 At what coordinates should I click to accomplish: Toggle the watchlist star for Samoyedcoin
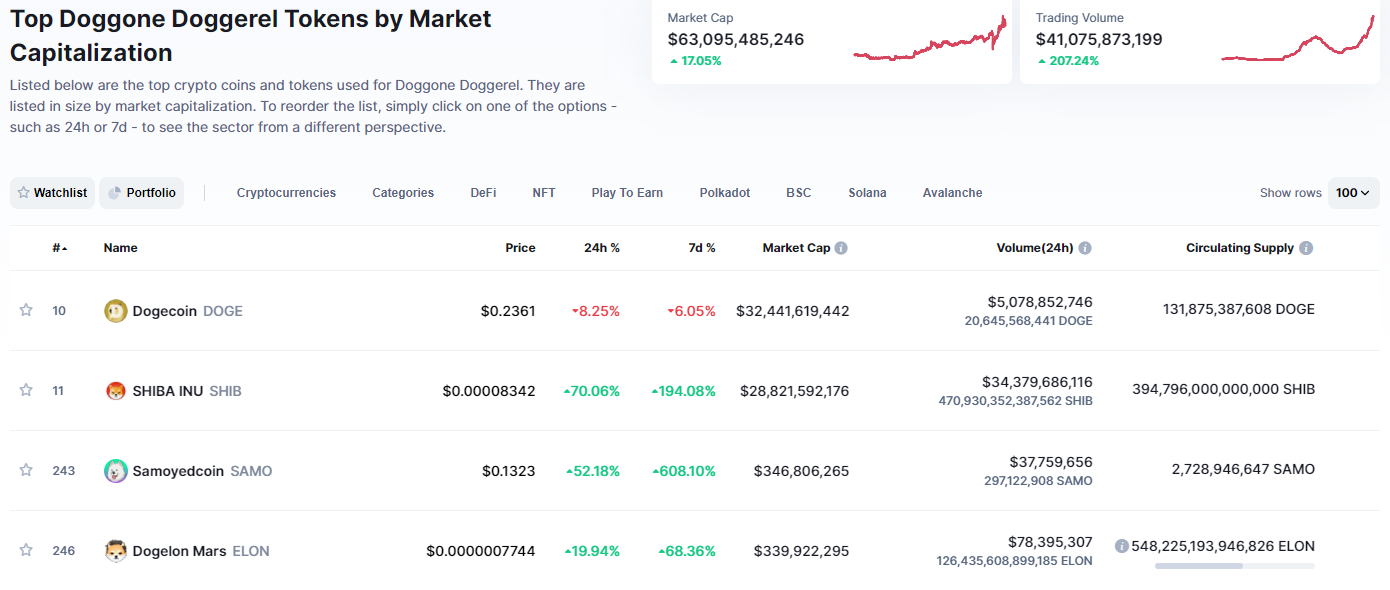pos(26,470)
